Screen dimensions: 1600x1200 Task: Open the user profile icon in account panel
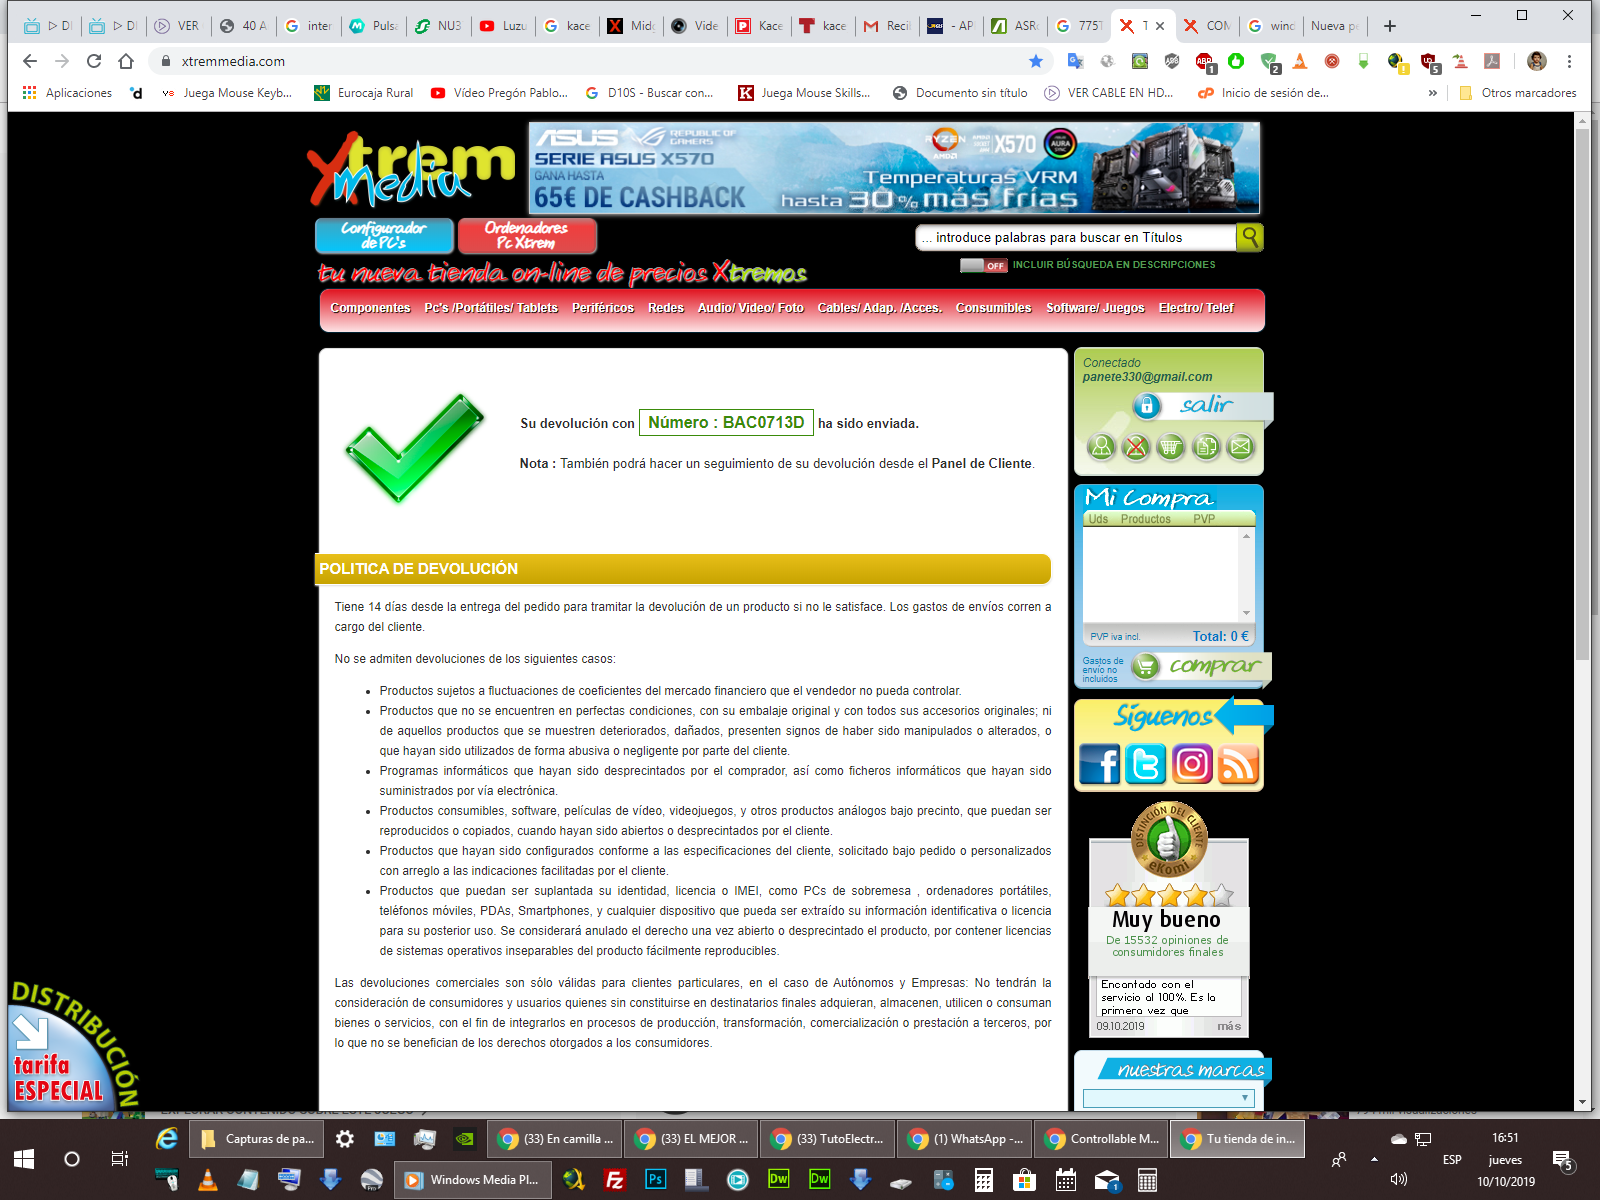(x=1101, y=447)
